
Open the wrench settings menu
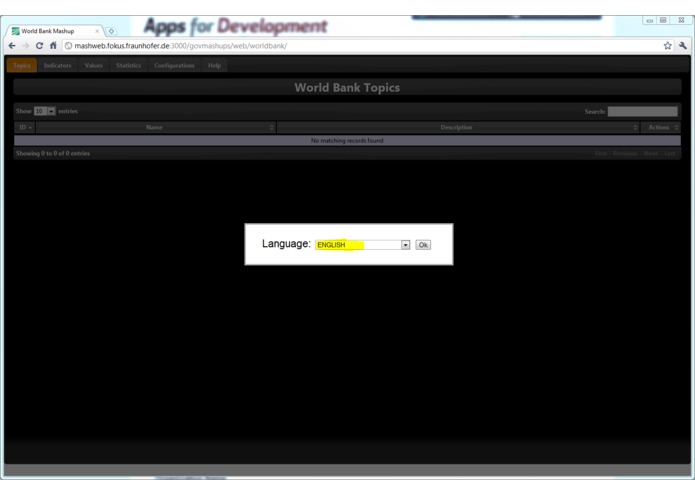pos(683,46)
